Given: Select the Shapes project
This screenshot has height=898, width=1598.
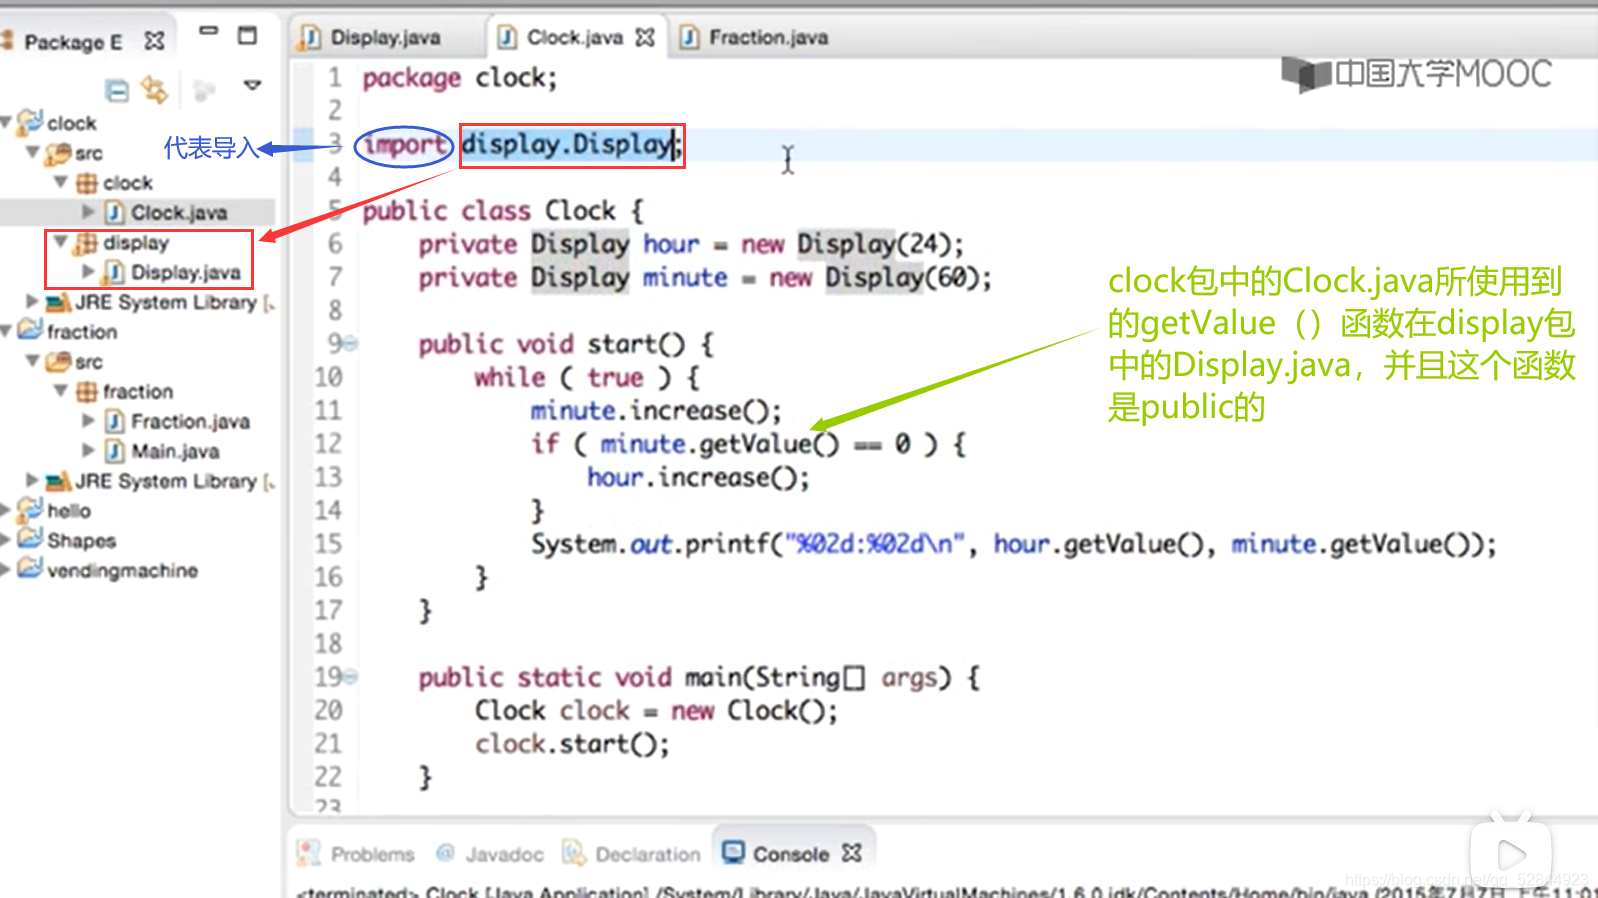Looking at the screenshot, I should click(81, 540).
